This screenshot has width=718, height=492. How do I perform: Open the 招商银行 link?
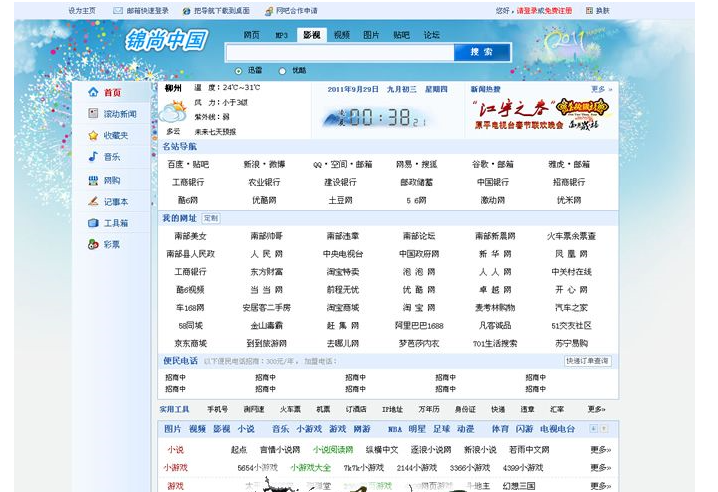tap(569, 182)
